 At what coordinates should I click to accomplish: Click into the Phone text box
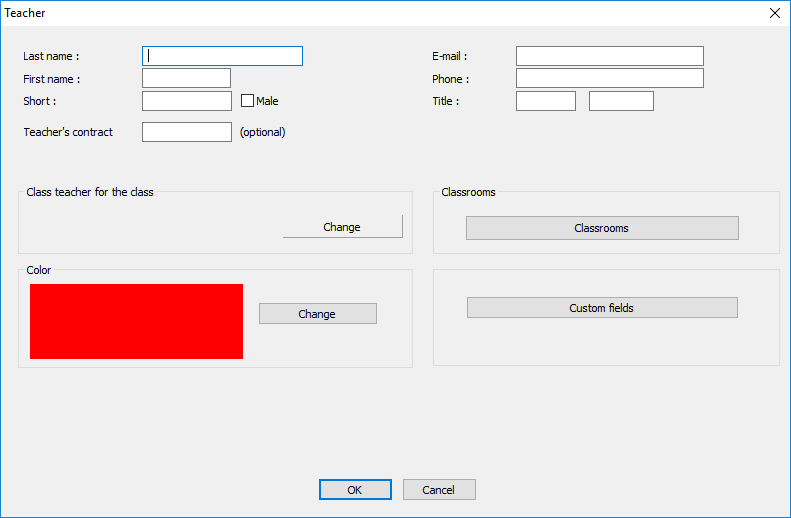pyautogui.click(x=609, y=78)
